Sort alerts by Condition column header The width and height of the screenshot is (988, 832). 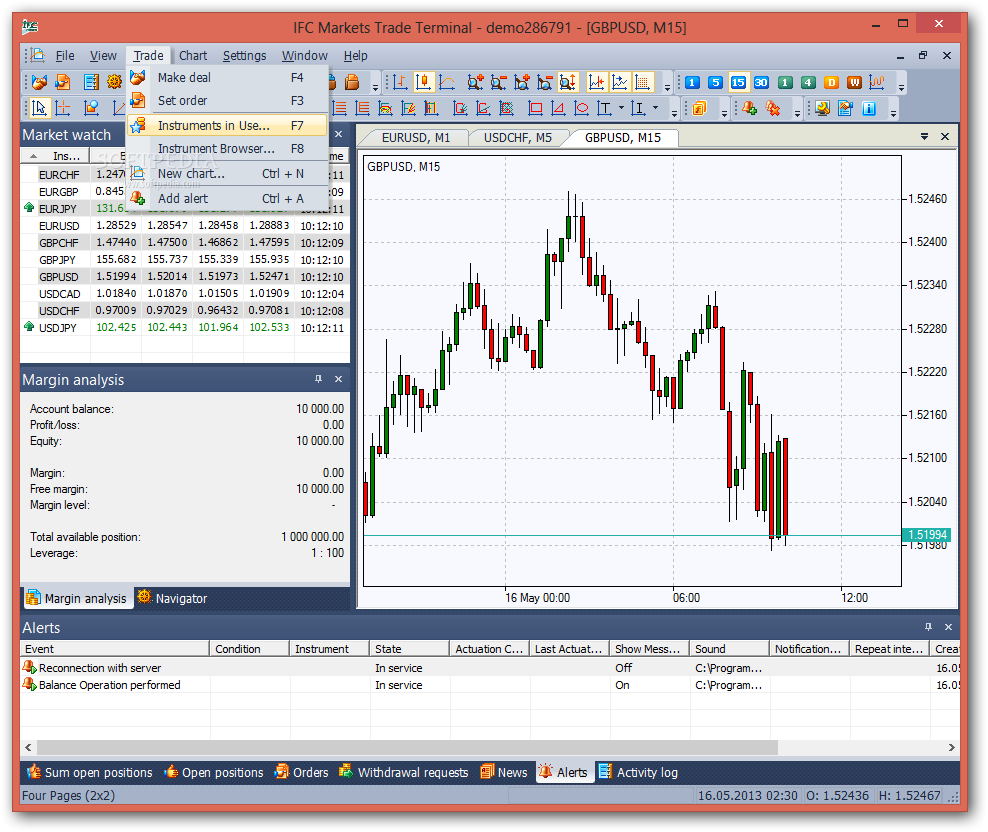pos(250,649)
